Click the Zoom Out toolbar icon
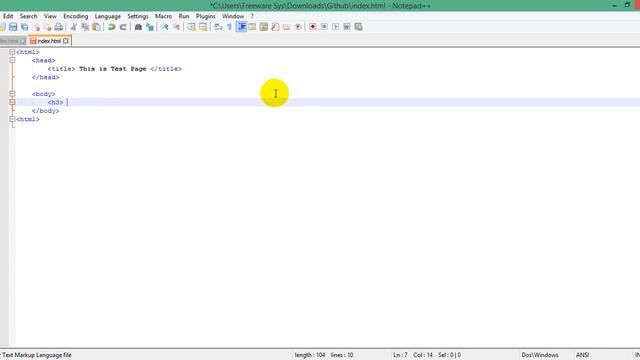The height and width of the screenshot is (360, 640). click(x=176, y=27)
